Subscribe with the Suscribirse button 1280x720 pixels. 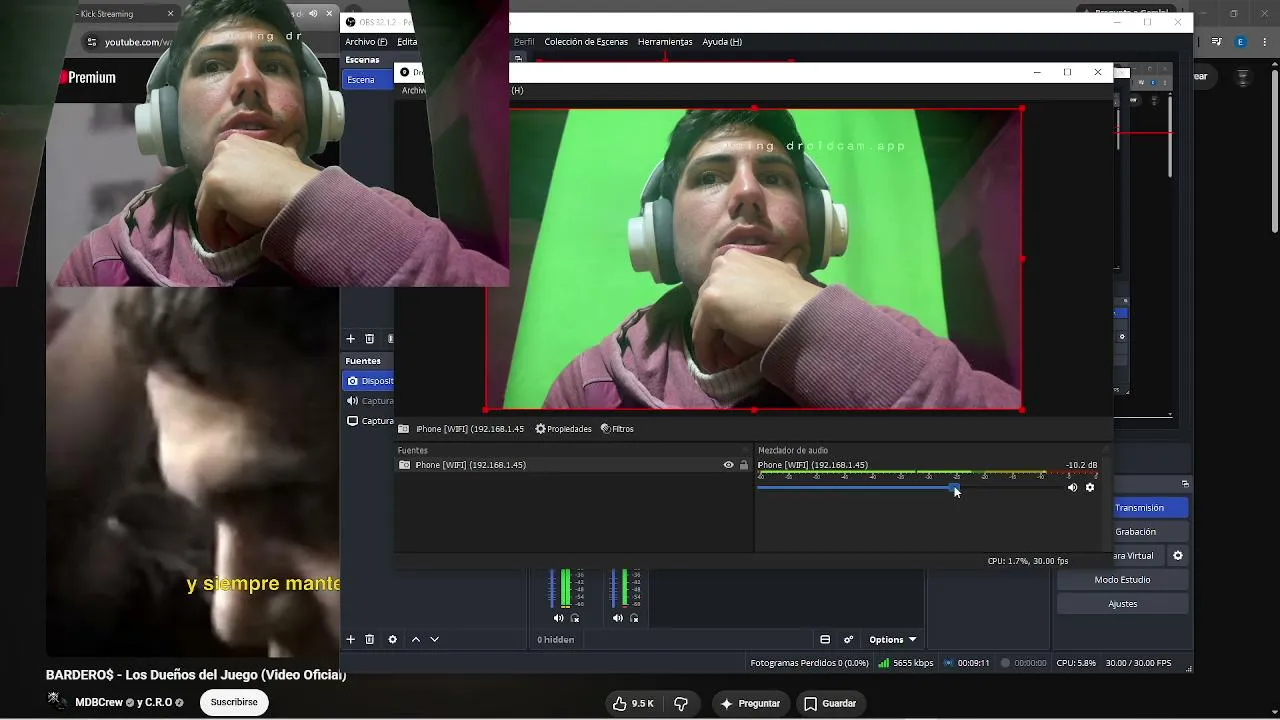234,703
